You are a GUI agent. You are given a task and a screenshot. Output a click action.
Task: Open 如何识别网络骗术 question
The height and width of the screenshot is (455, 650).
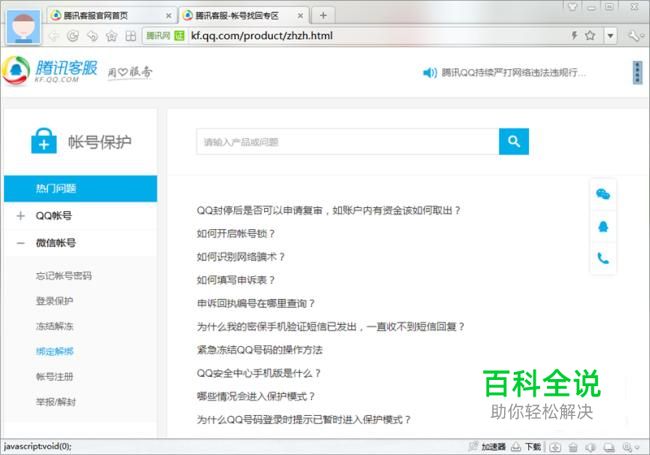(x=241, y=257)
